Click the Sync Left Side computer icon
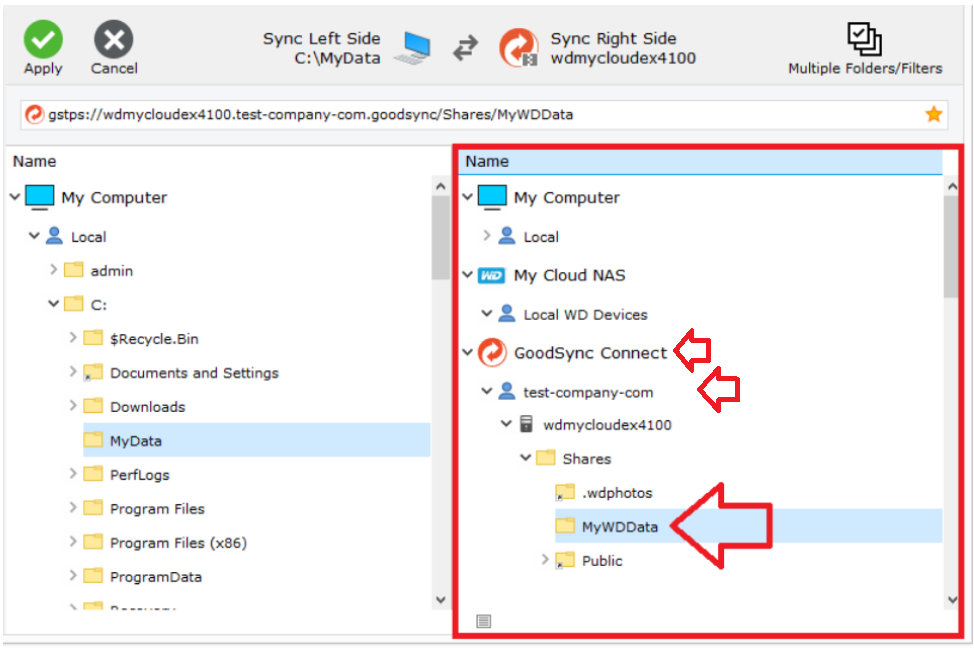This screenshot has width=974, height=648. pyautogui.click(x=414, y=48)
